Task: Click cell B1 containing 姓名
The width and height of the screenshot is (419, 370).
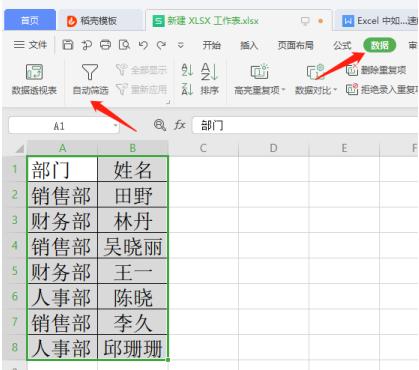Action: tap(133, 169)
